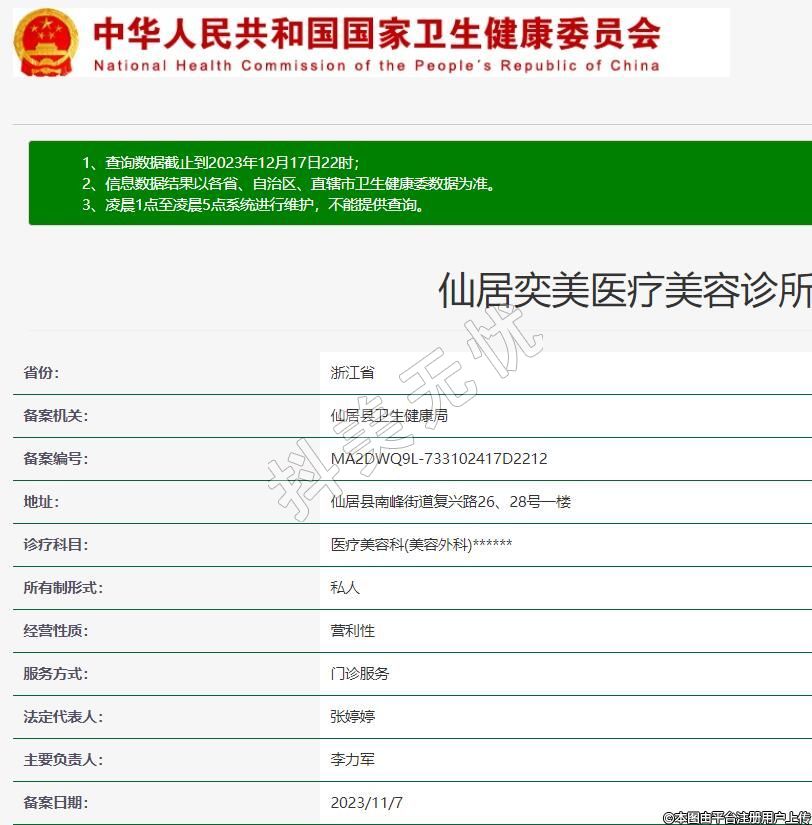Click the copyright watermark text at bottom right
This screenshot has width=812, height=825.
[x=736, y=817]
